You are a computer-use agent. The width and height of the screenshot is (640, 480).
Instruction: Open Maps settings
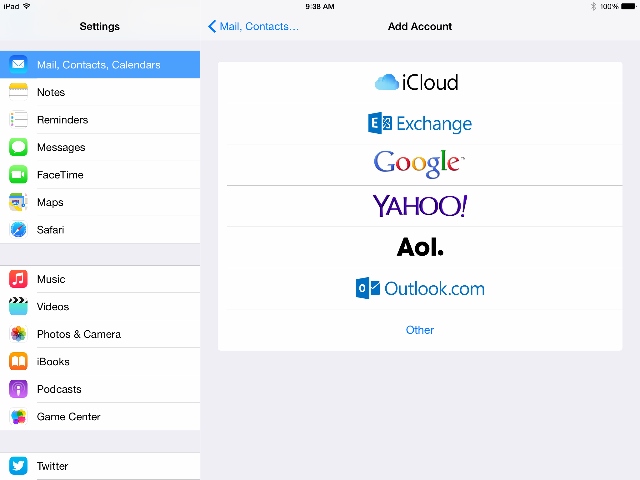(100, 202)
